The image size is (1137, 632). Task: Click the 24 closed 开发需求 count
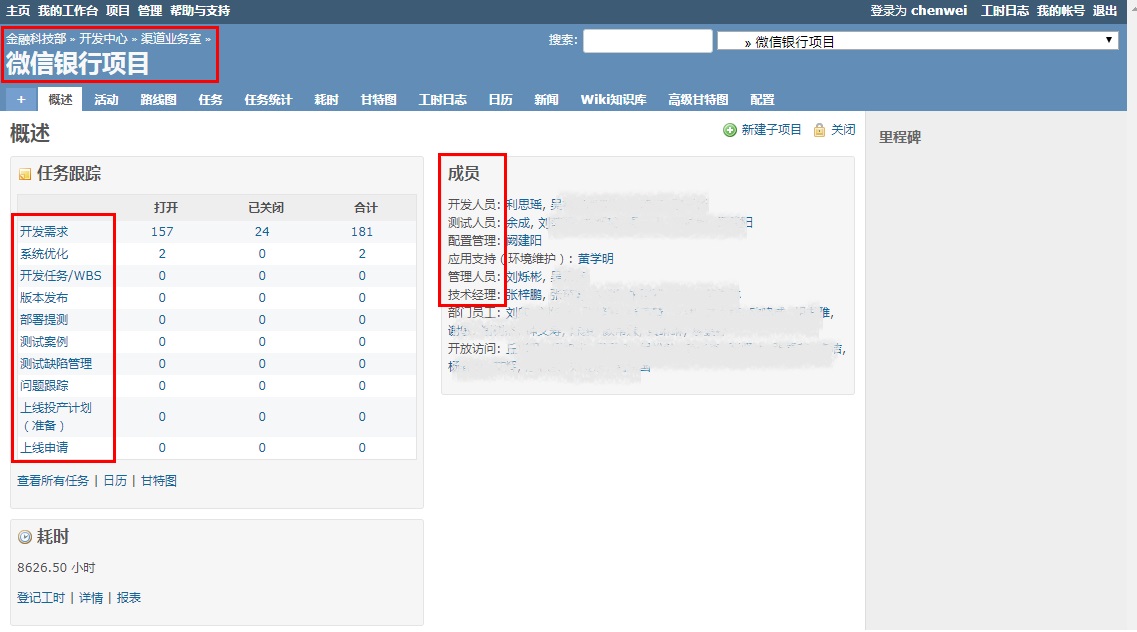(x=262, y=231)
